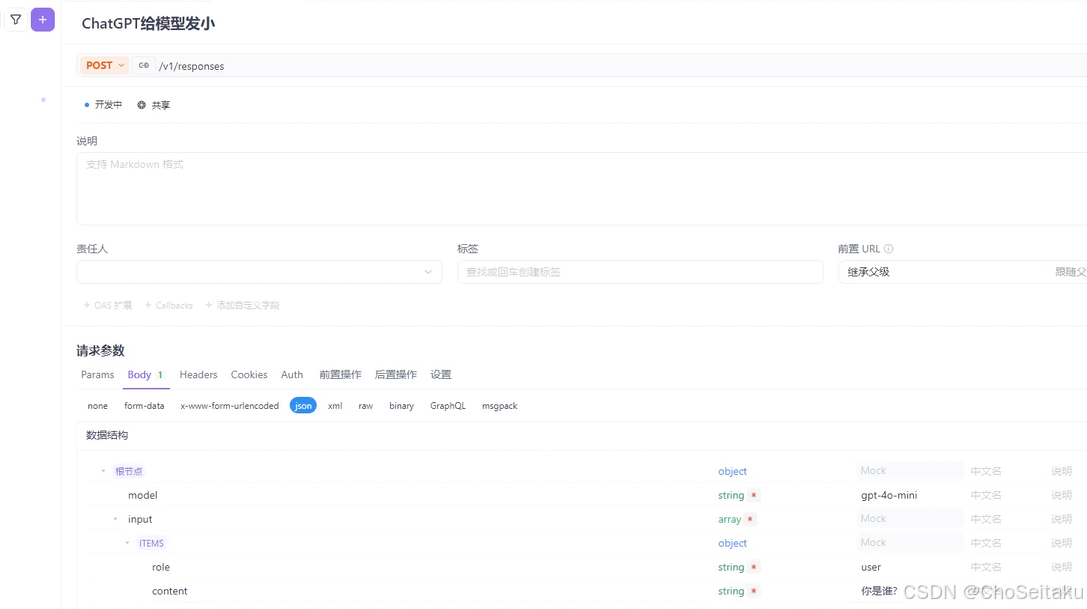Image resolution: width=1087 pixels, height=609 pixels.
Task: Click the 标签 tag search field
Action: tap(640, 272)
